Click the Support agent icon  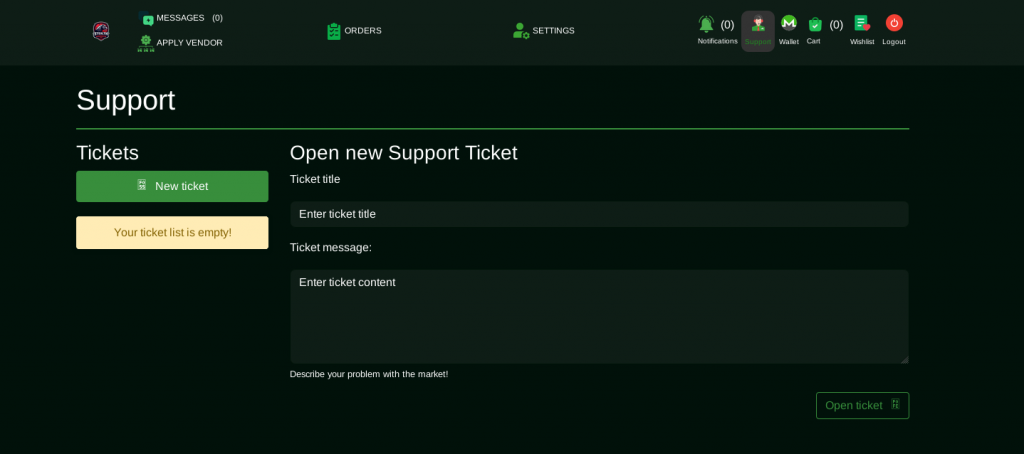click(x=758, y=23)
